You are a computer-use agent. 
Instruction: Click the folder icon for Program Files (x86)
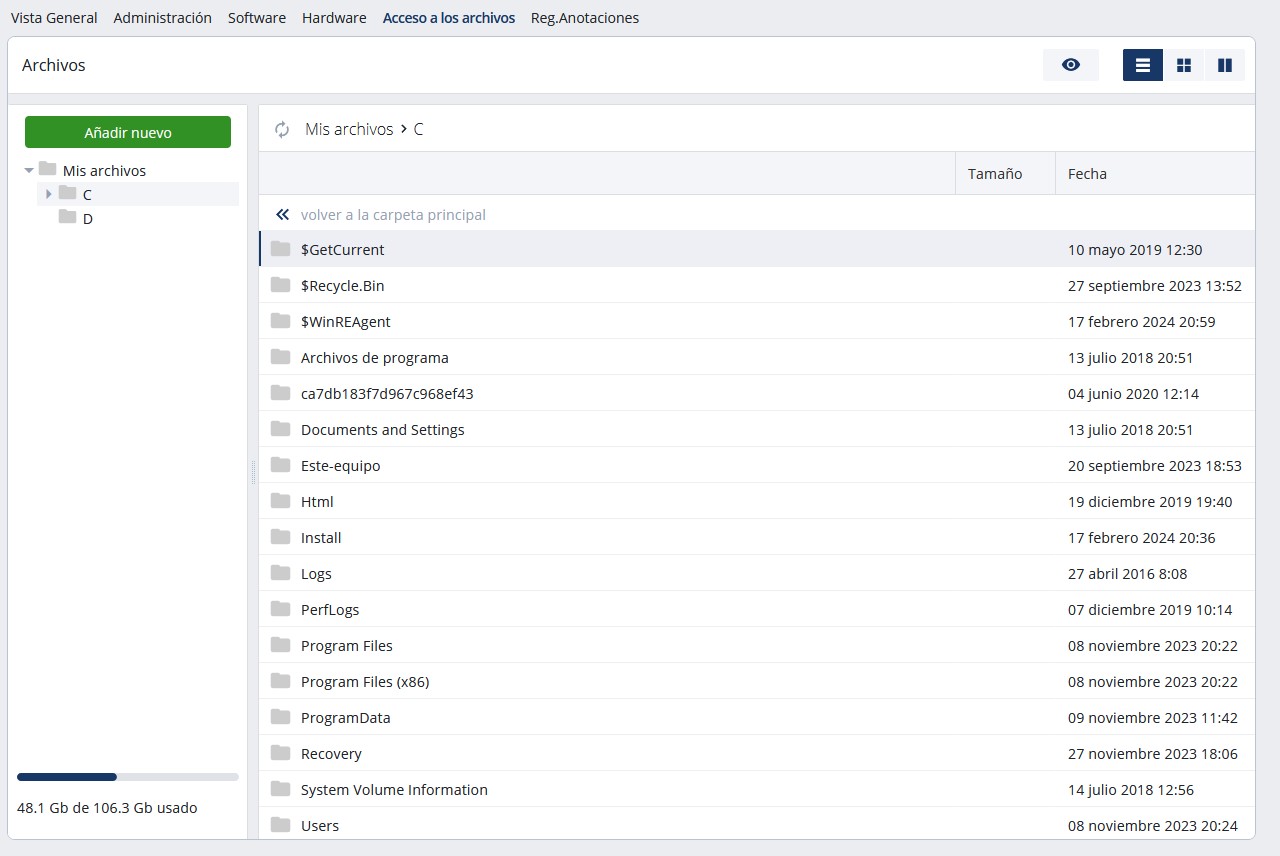tap(281, 681)
